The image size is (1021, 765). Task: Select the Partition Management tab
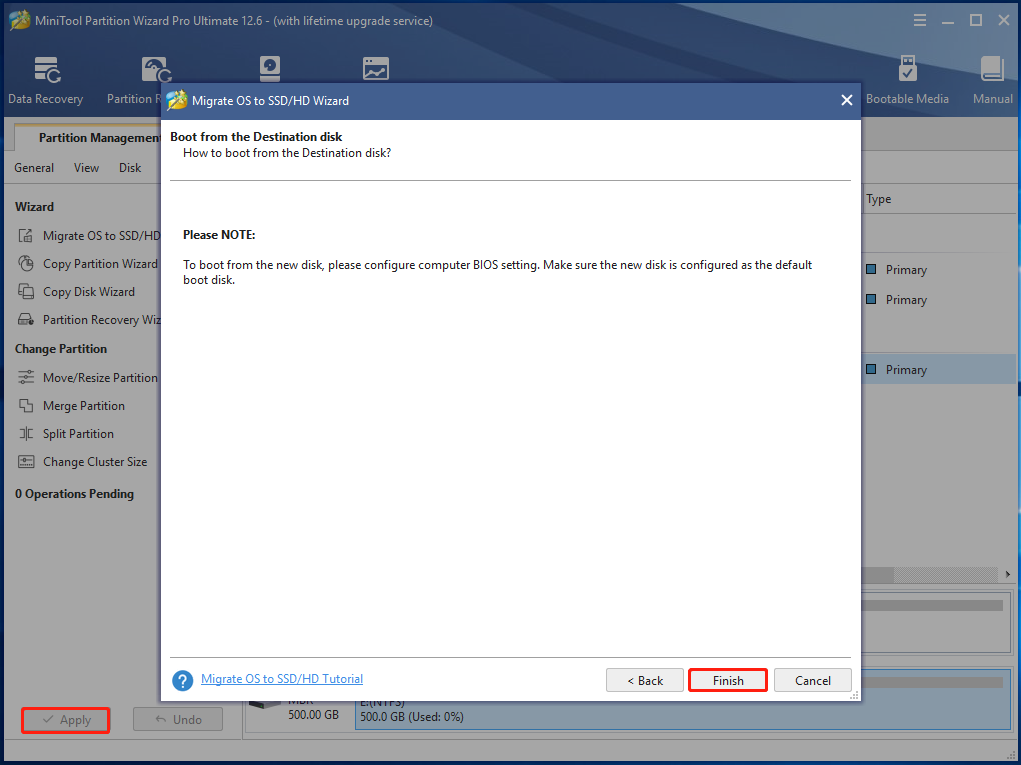tap(87, 137)
